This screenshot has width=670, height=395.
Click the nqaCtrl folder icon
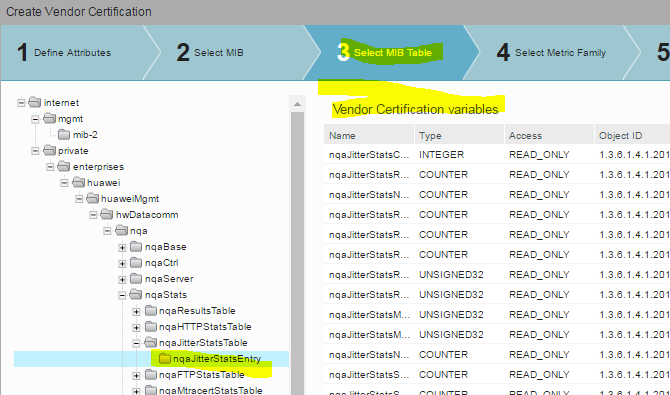[136, 262]
